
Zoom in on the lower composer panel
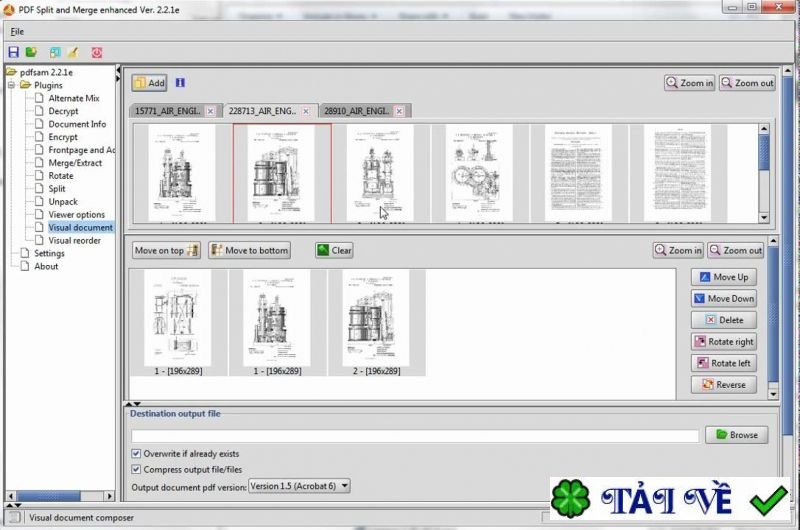[x=678, y=250]
